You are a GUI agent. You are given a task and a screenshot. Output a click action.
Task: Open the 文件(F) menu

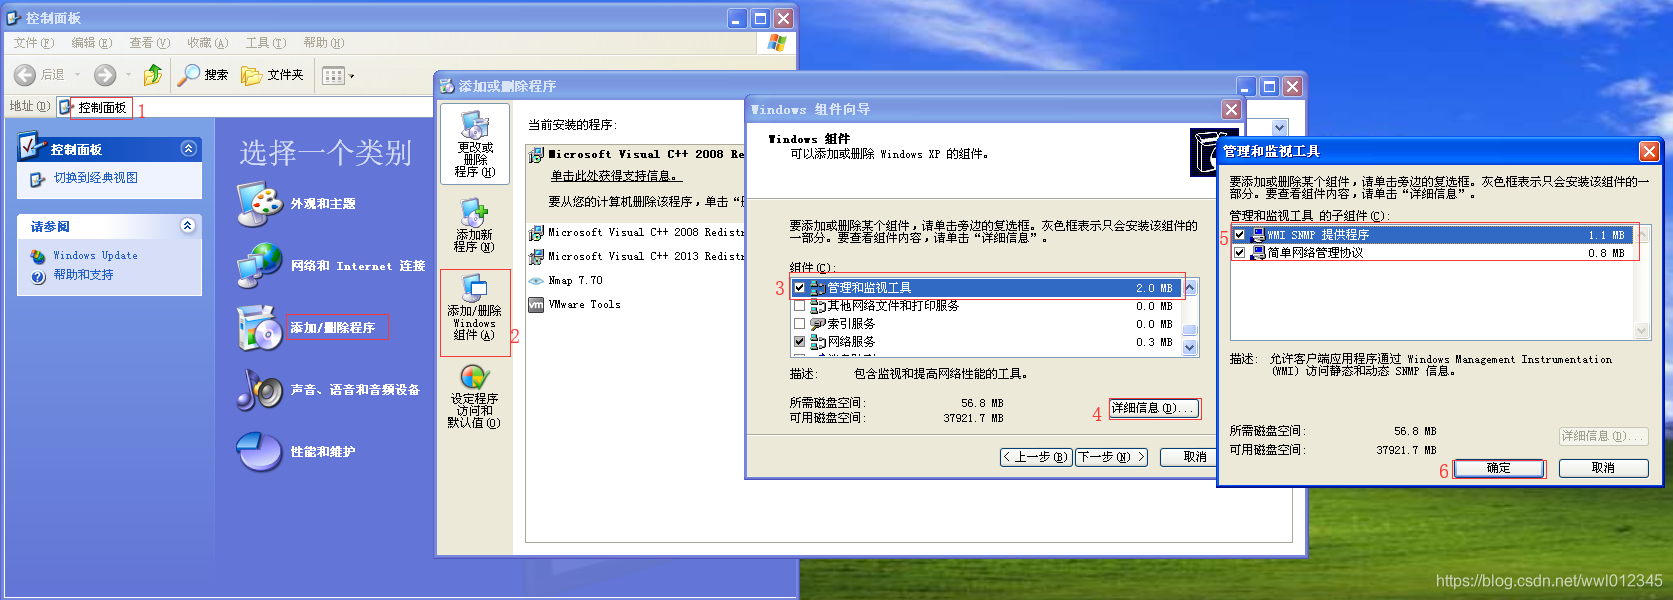pyautogui.click(x=34, y=43)
